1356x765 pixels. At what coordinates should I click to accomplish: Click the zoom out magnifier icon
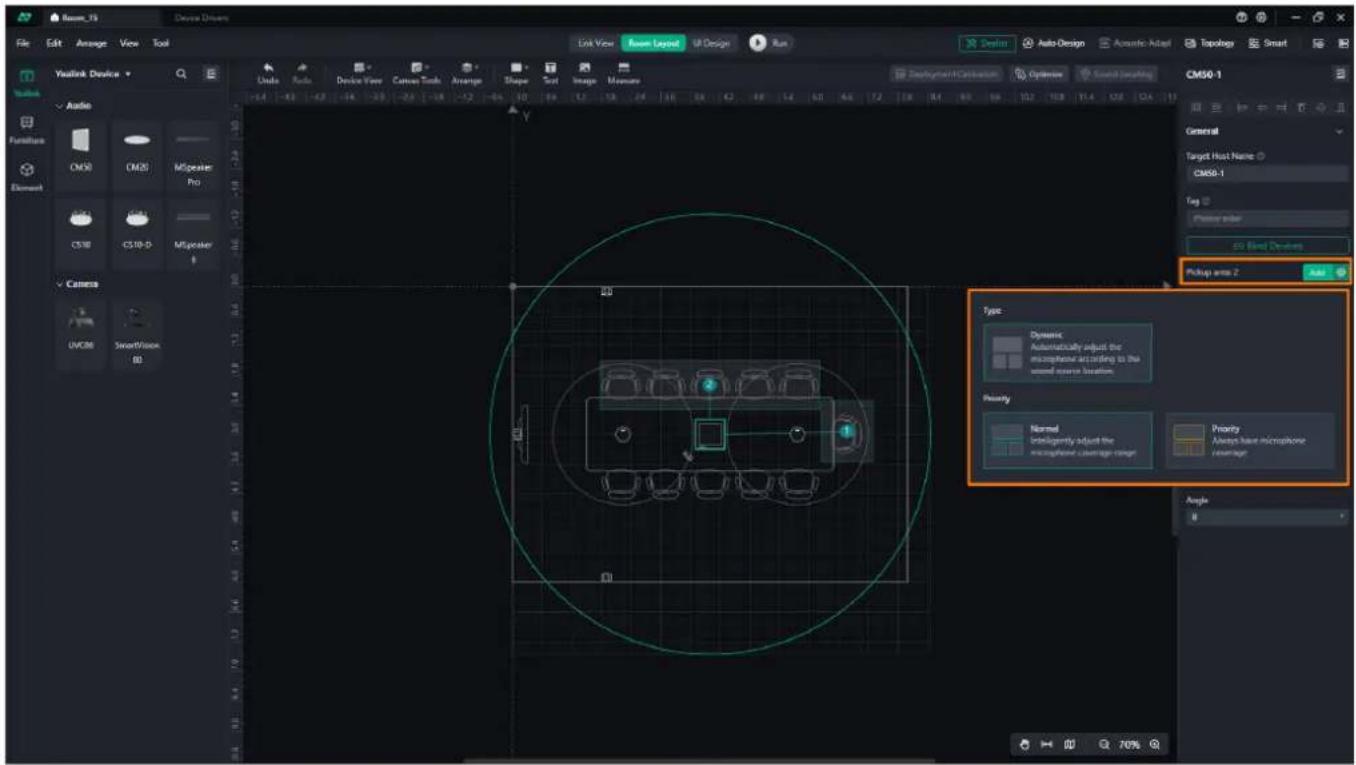tap(1105, 744)
